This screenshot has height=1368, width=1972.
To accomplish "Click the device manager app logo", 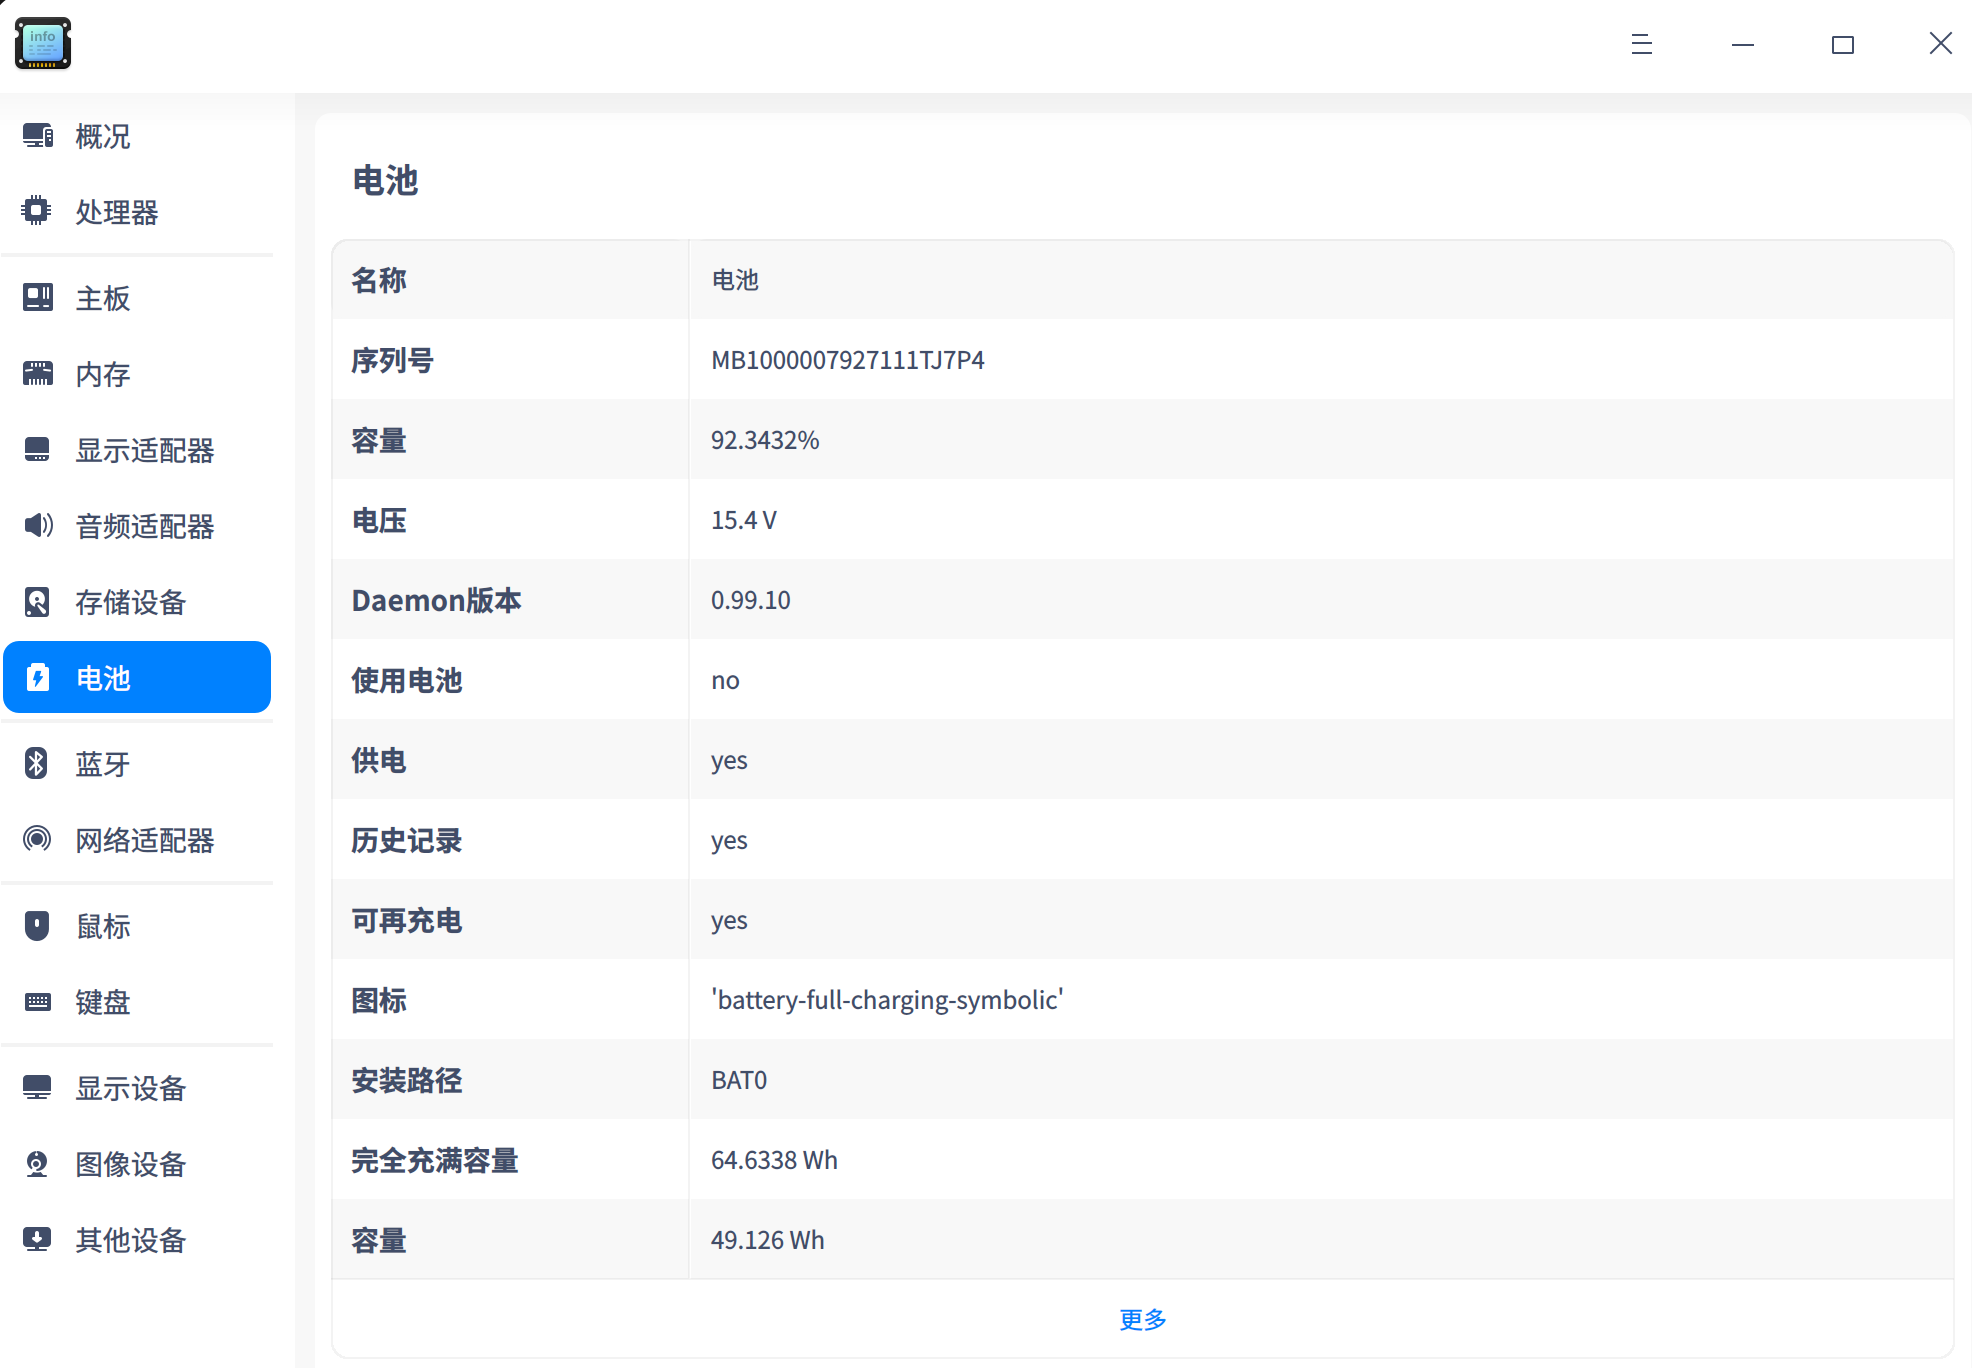I will [x=43, y=44].
